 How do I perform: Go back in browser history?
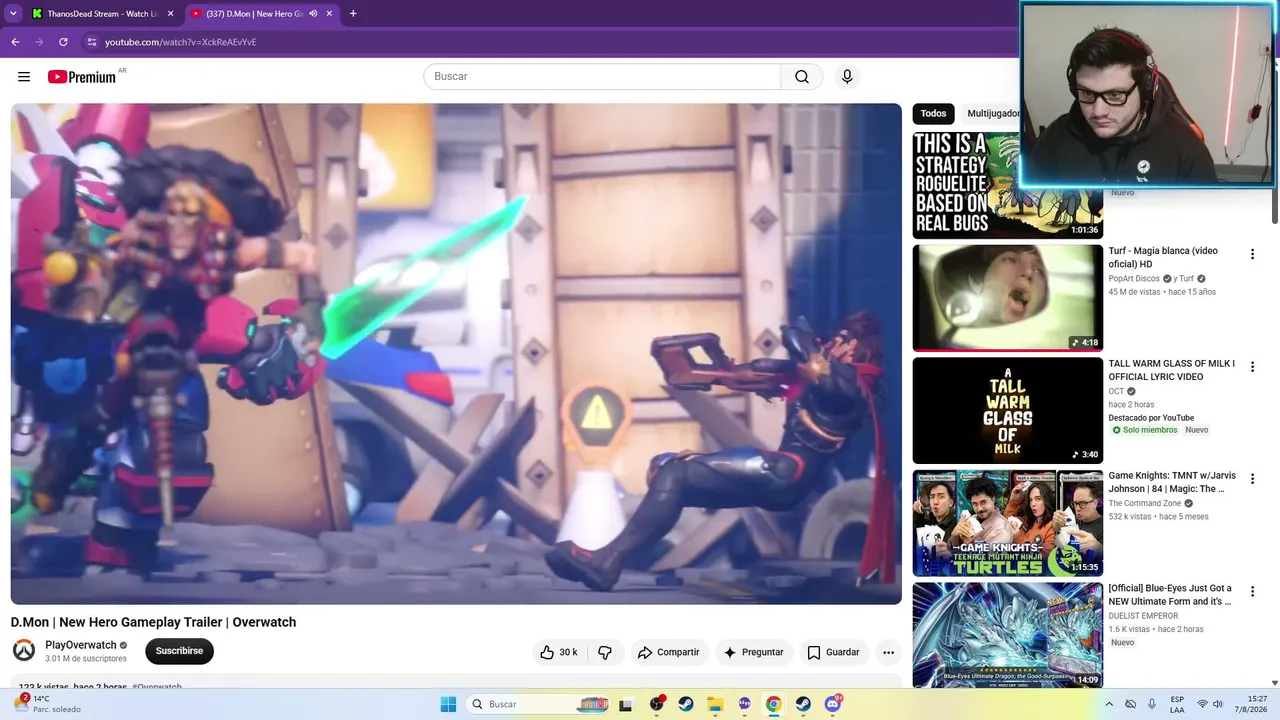point(15,42)
